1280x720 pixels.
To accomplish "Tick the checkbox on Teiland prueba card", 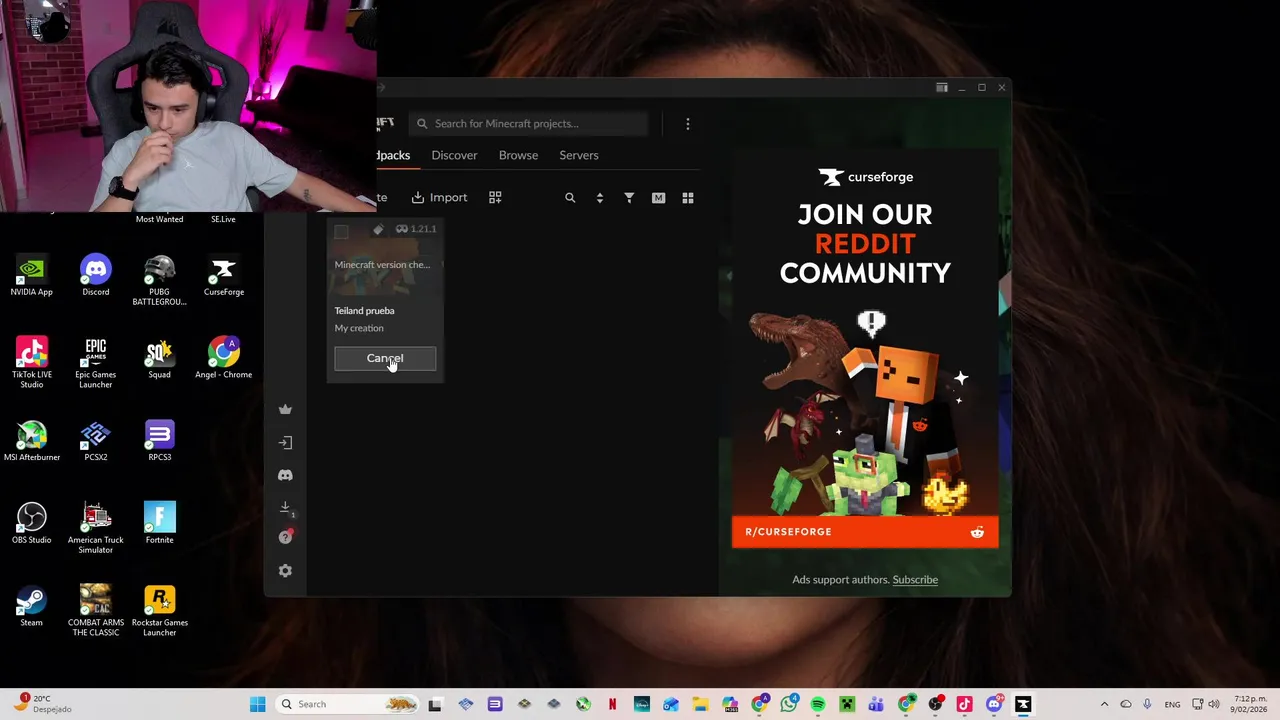I will pyautogui.click(x=341, y=232).
